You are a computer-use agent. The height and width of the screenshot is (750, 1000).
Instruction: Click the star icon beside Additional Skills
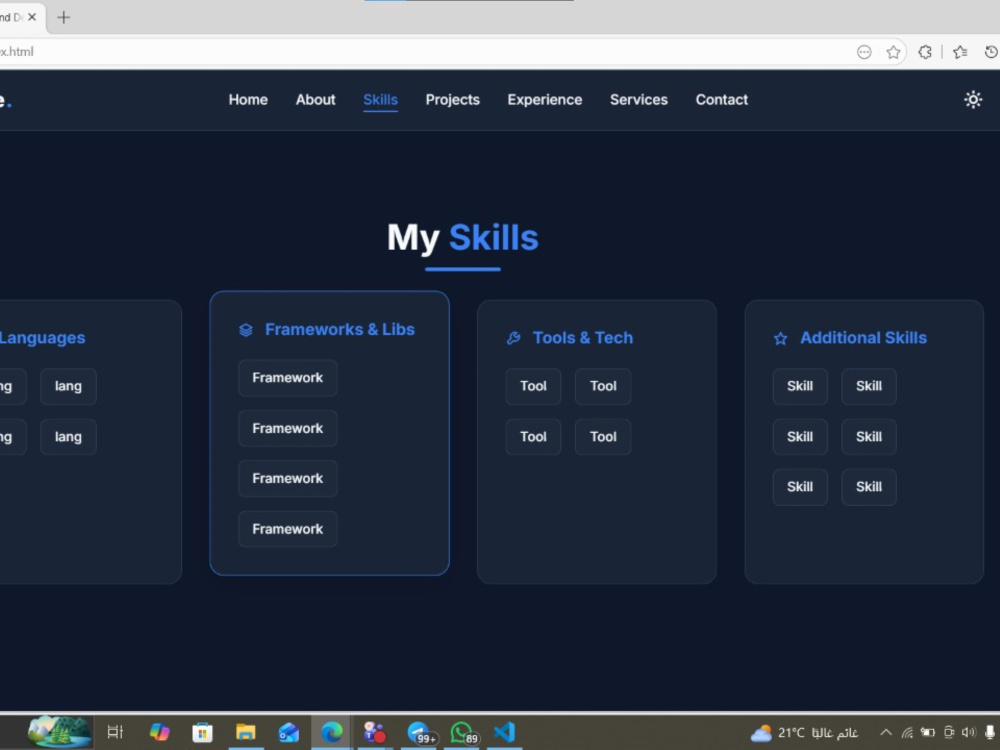pos(781,338)
